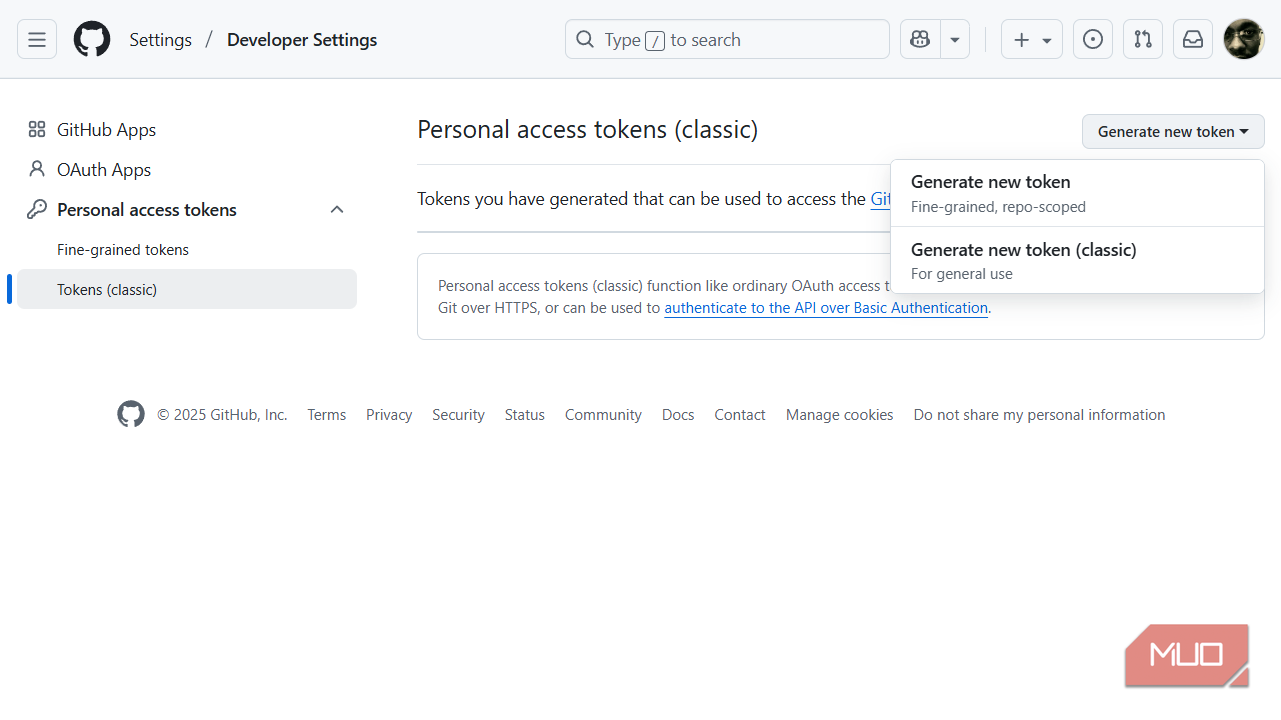The height and width of the screenshot is (720, 1281).
Task: Open the hamburger navigation menu
Action: pyautogui.click(x=37, y=40)
